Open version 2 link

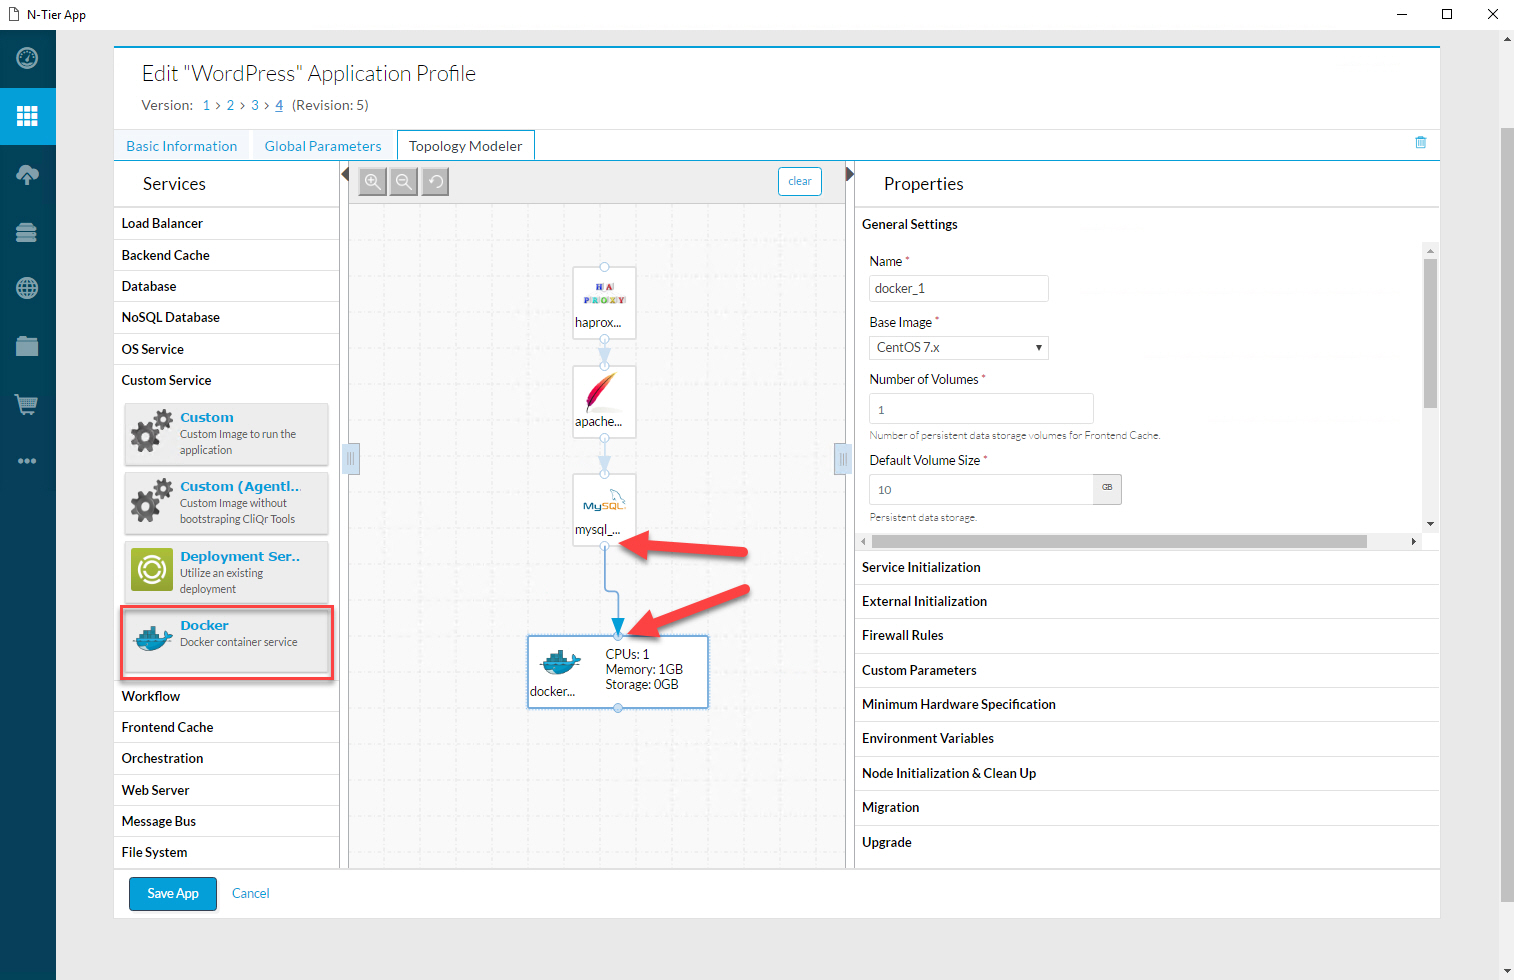(x=230, y=105)
